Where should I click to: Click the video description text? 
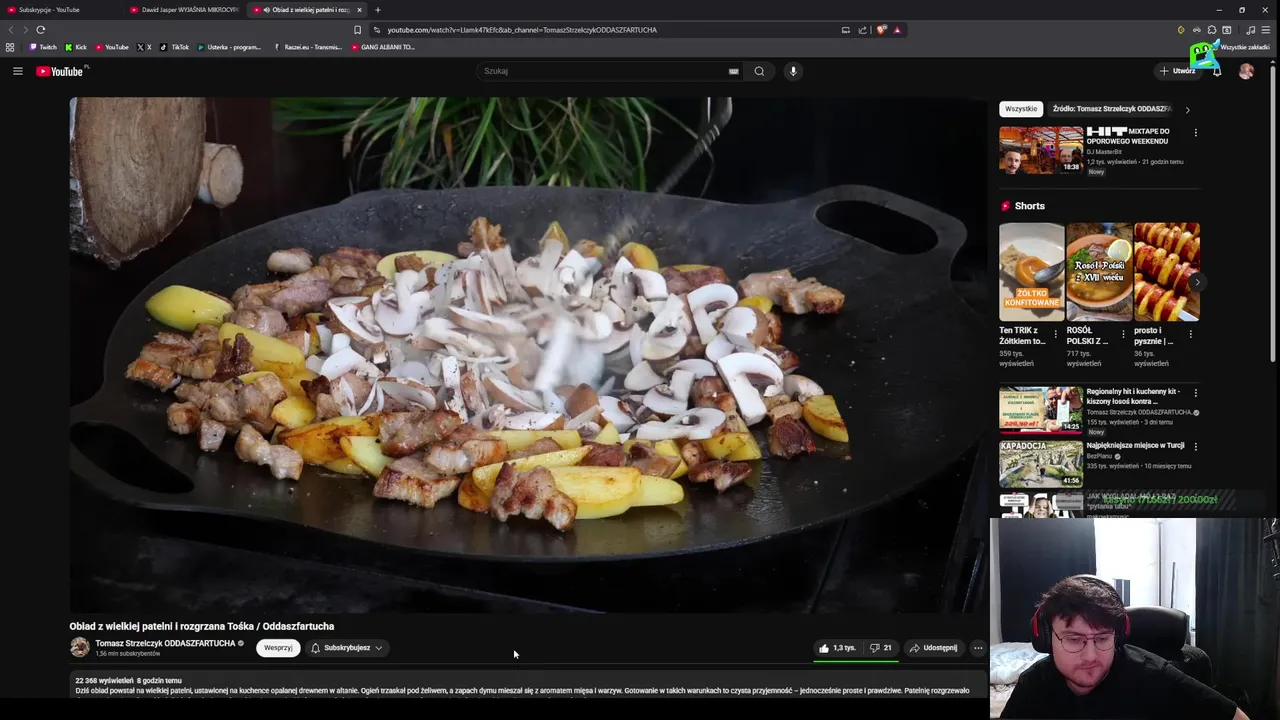click(x=522, y=690)
